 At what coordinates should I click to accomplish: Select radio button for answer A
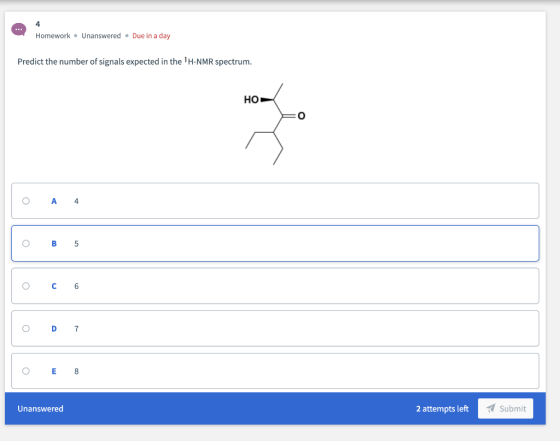click(26, 201)
